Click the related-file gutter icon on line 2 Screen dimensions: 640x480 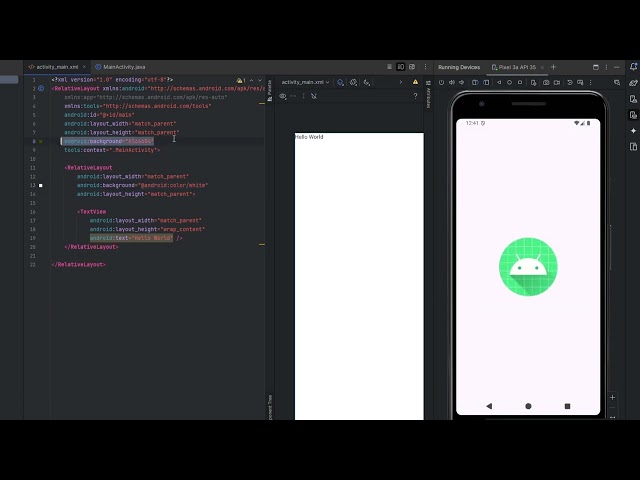coord(41,88)
